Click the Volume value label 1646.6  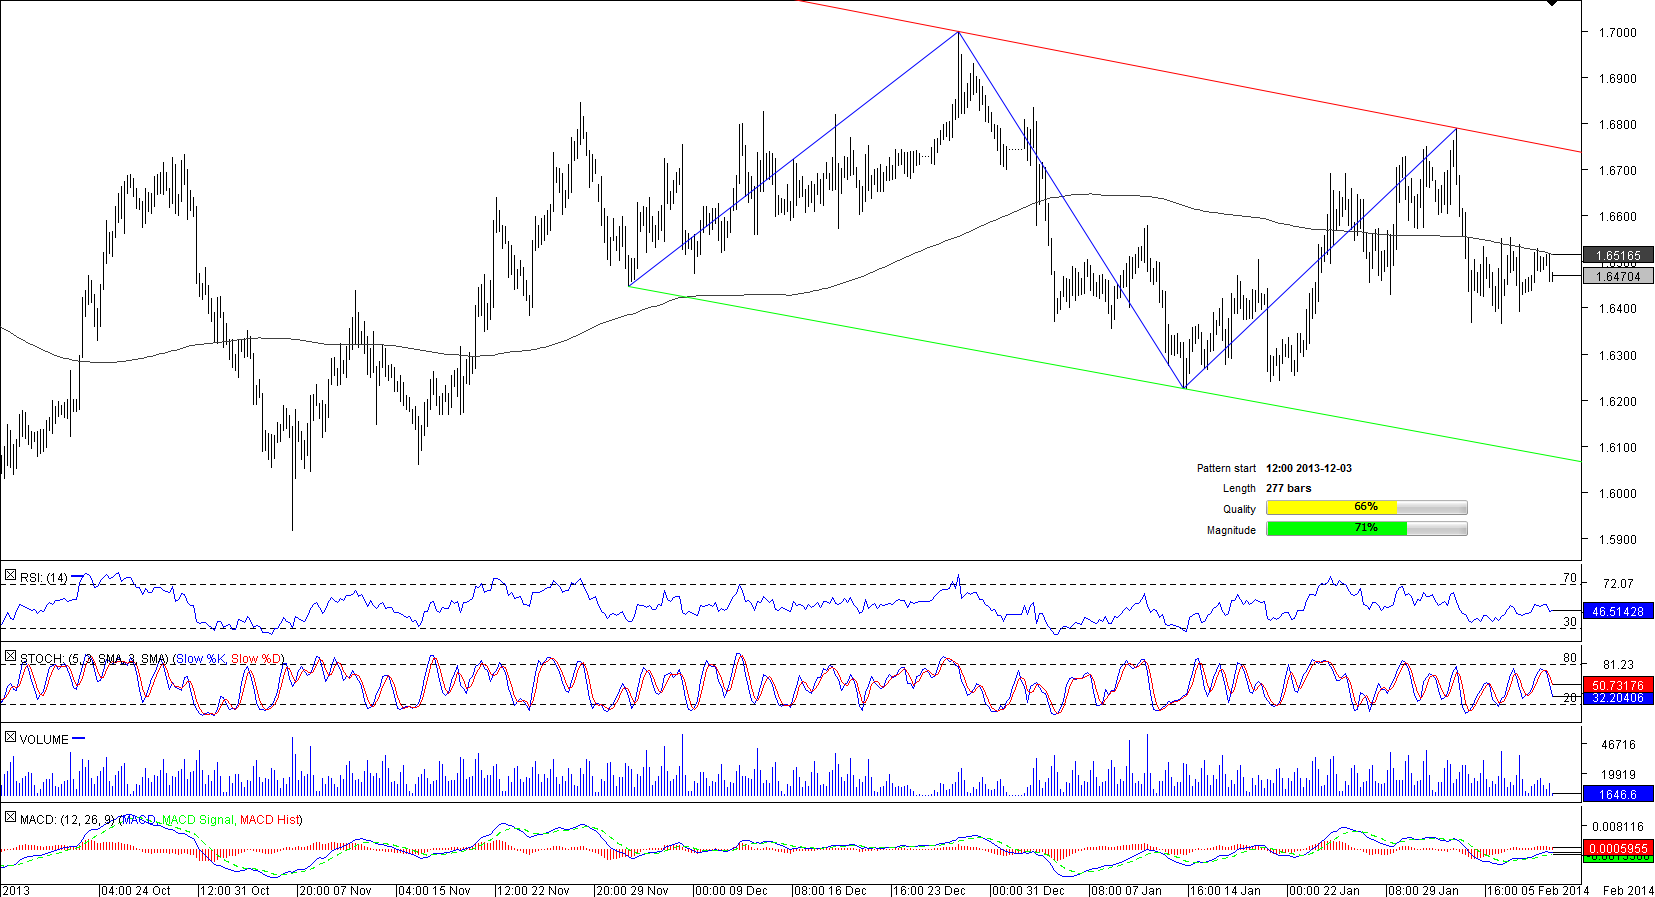click(1618, 794)
